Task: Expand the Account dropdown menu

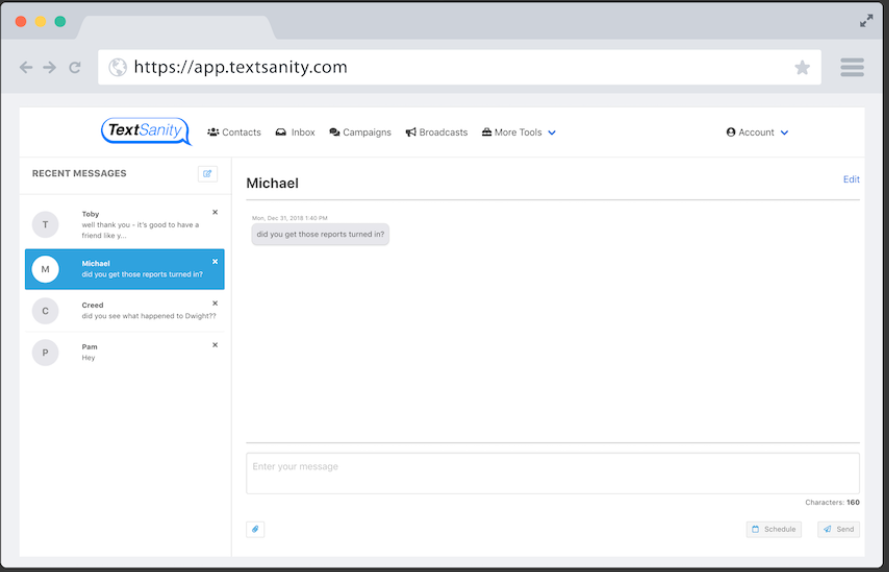Action: click(757, 132)
